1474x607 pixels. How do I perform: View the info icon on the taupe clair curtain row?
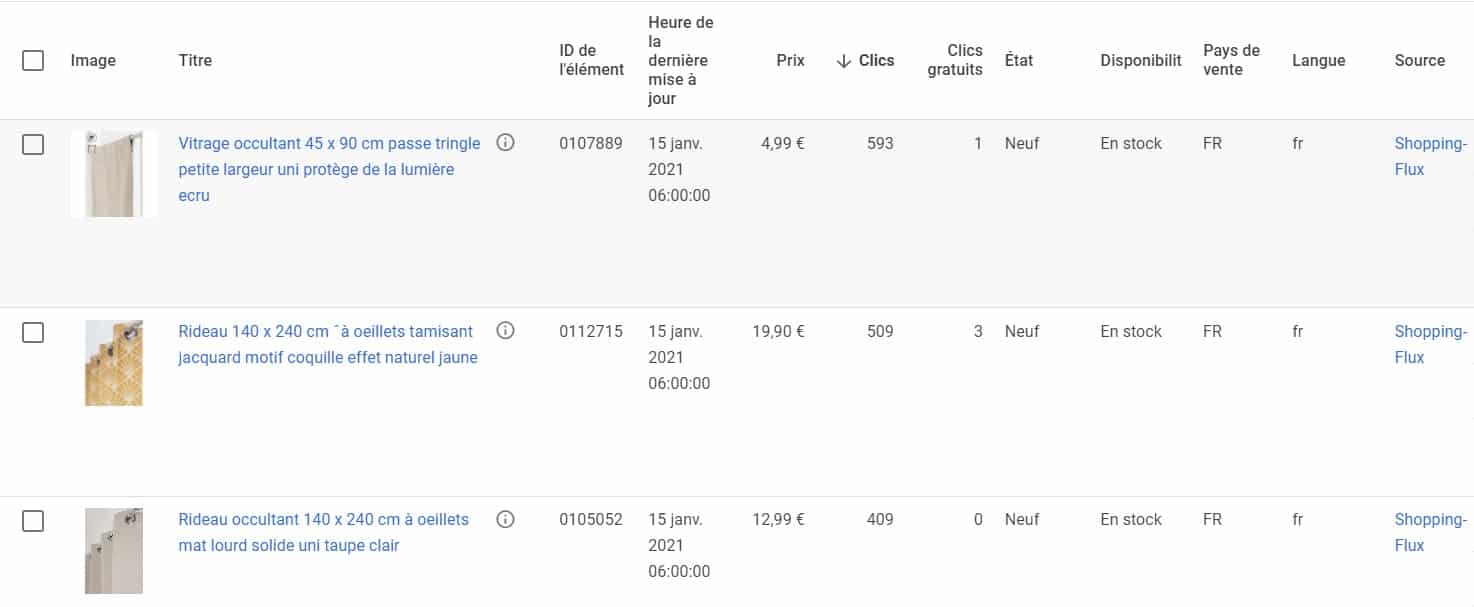(x=506, y=518)
